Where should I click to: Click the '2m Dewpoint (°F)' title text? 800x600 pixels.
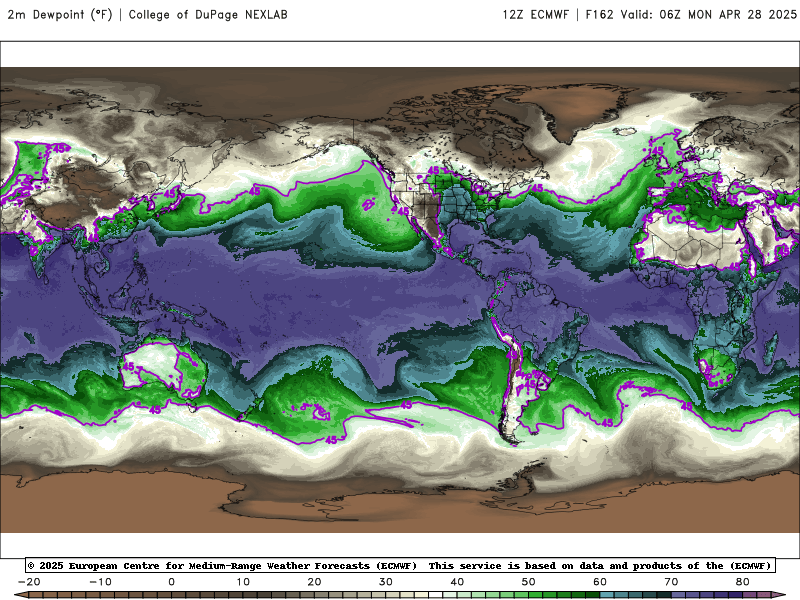pyautogui.click(x=60, y=14)
